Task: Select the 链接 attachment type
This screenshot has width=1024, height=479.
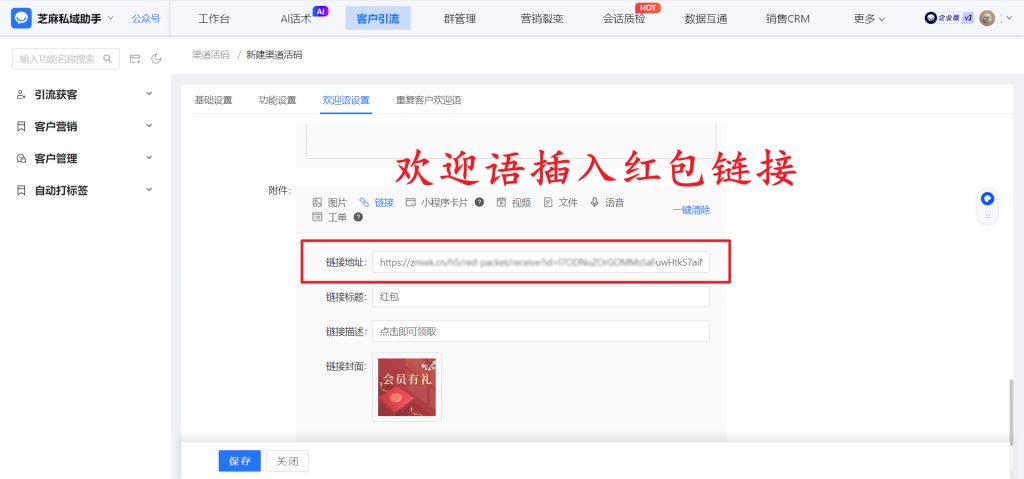Action: pyautogui.click(x=376, y=203)
